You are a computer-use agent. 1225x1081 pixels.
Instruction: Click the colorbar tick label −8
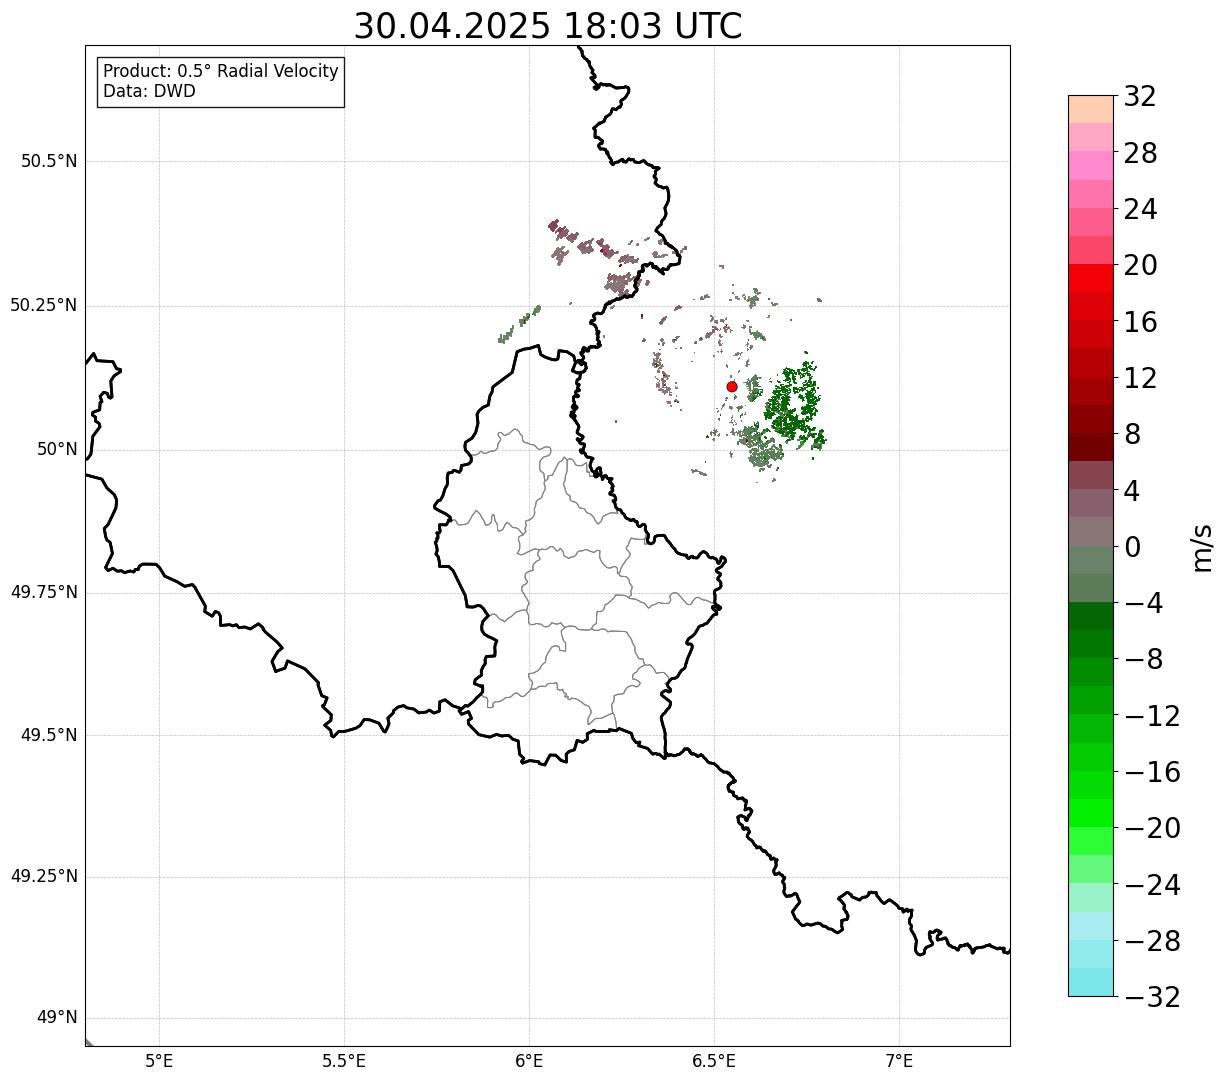point(1143,660)
